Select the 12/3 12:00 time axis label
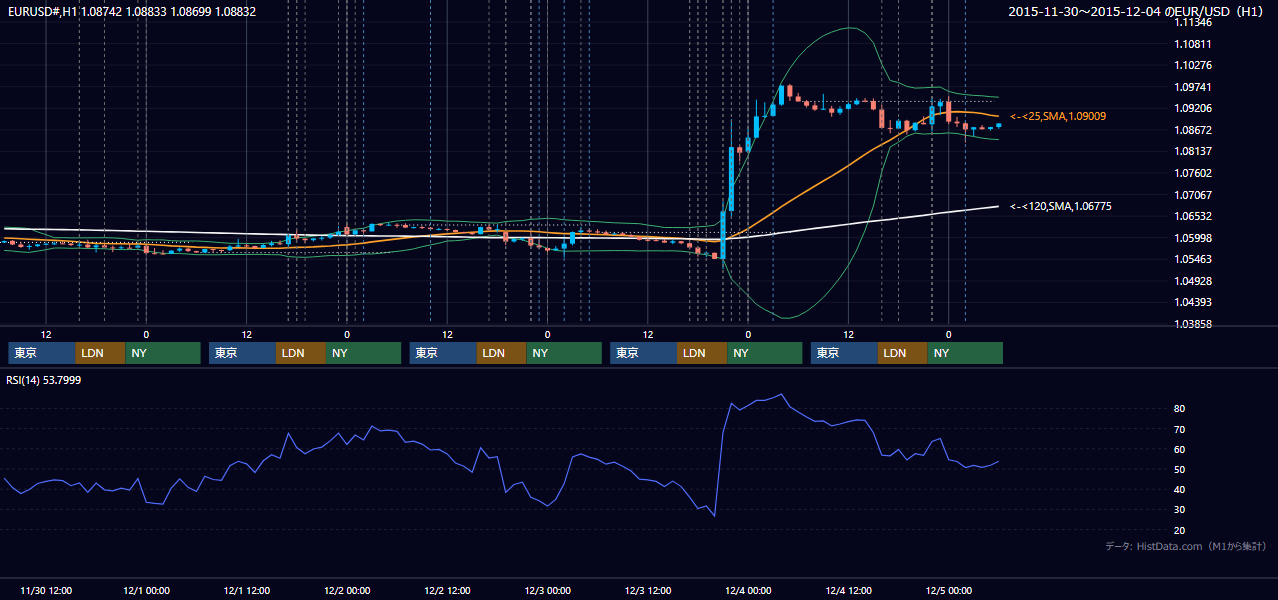 click(x=648, y=590)
